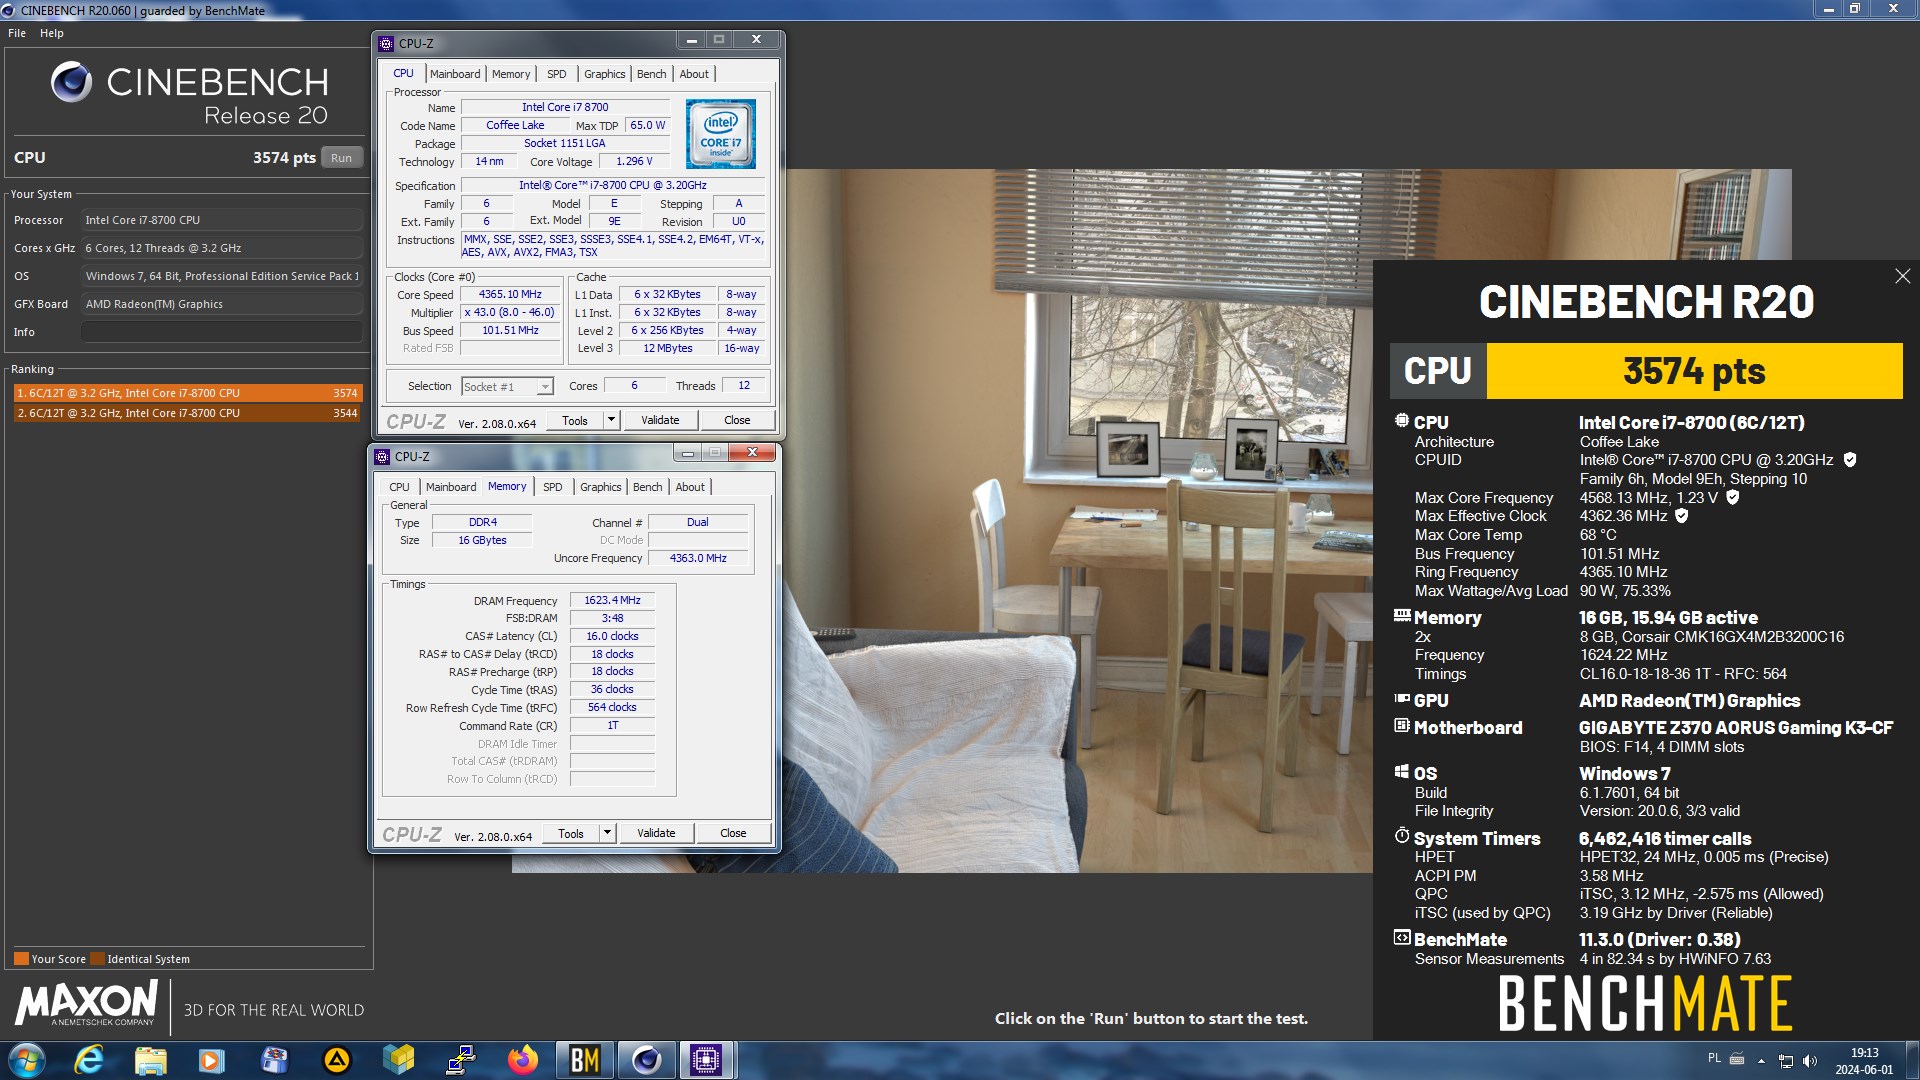Open the AIMP player taskbar icon
This screenshot has width=1920, height=1080.
click(337, 1060)
